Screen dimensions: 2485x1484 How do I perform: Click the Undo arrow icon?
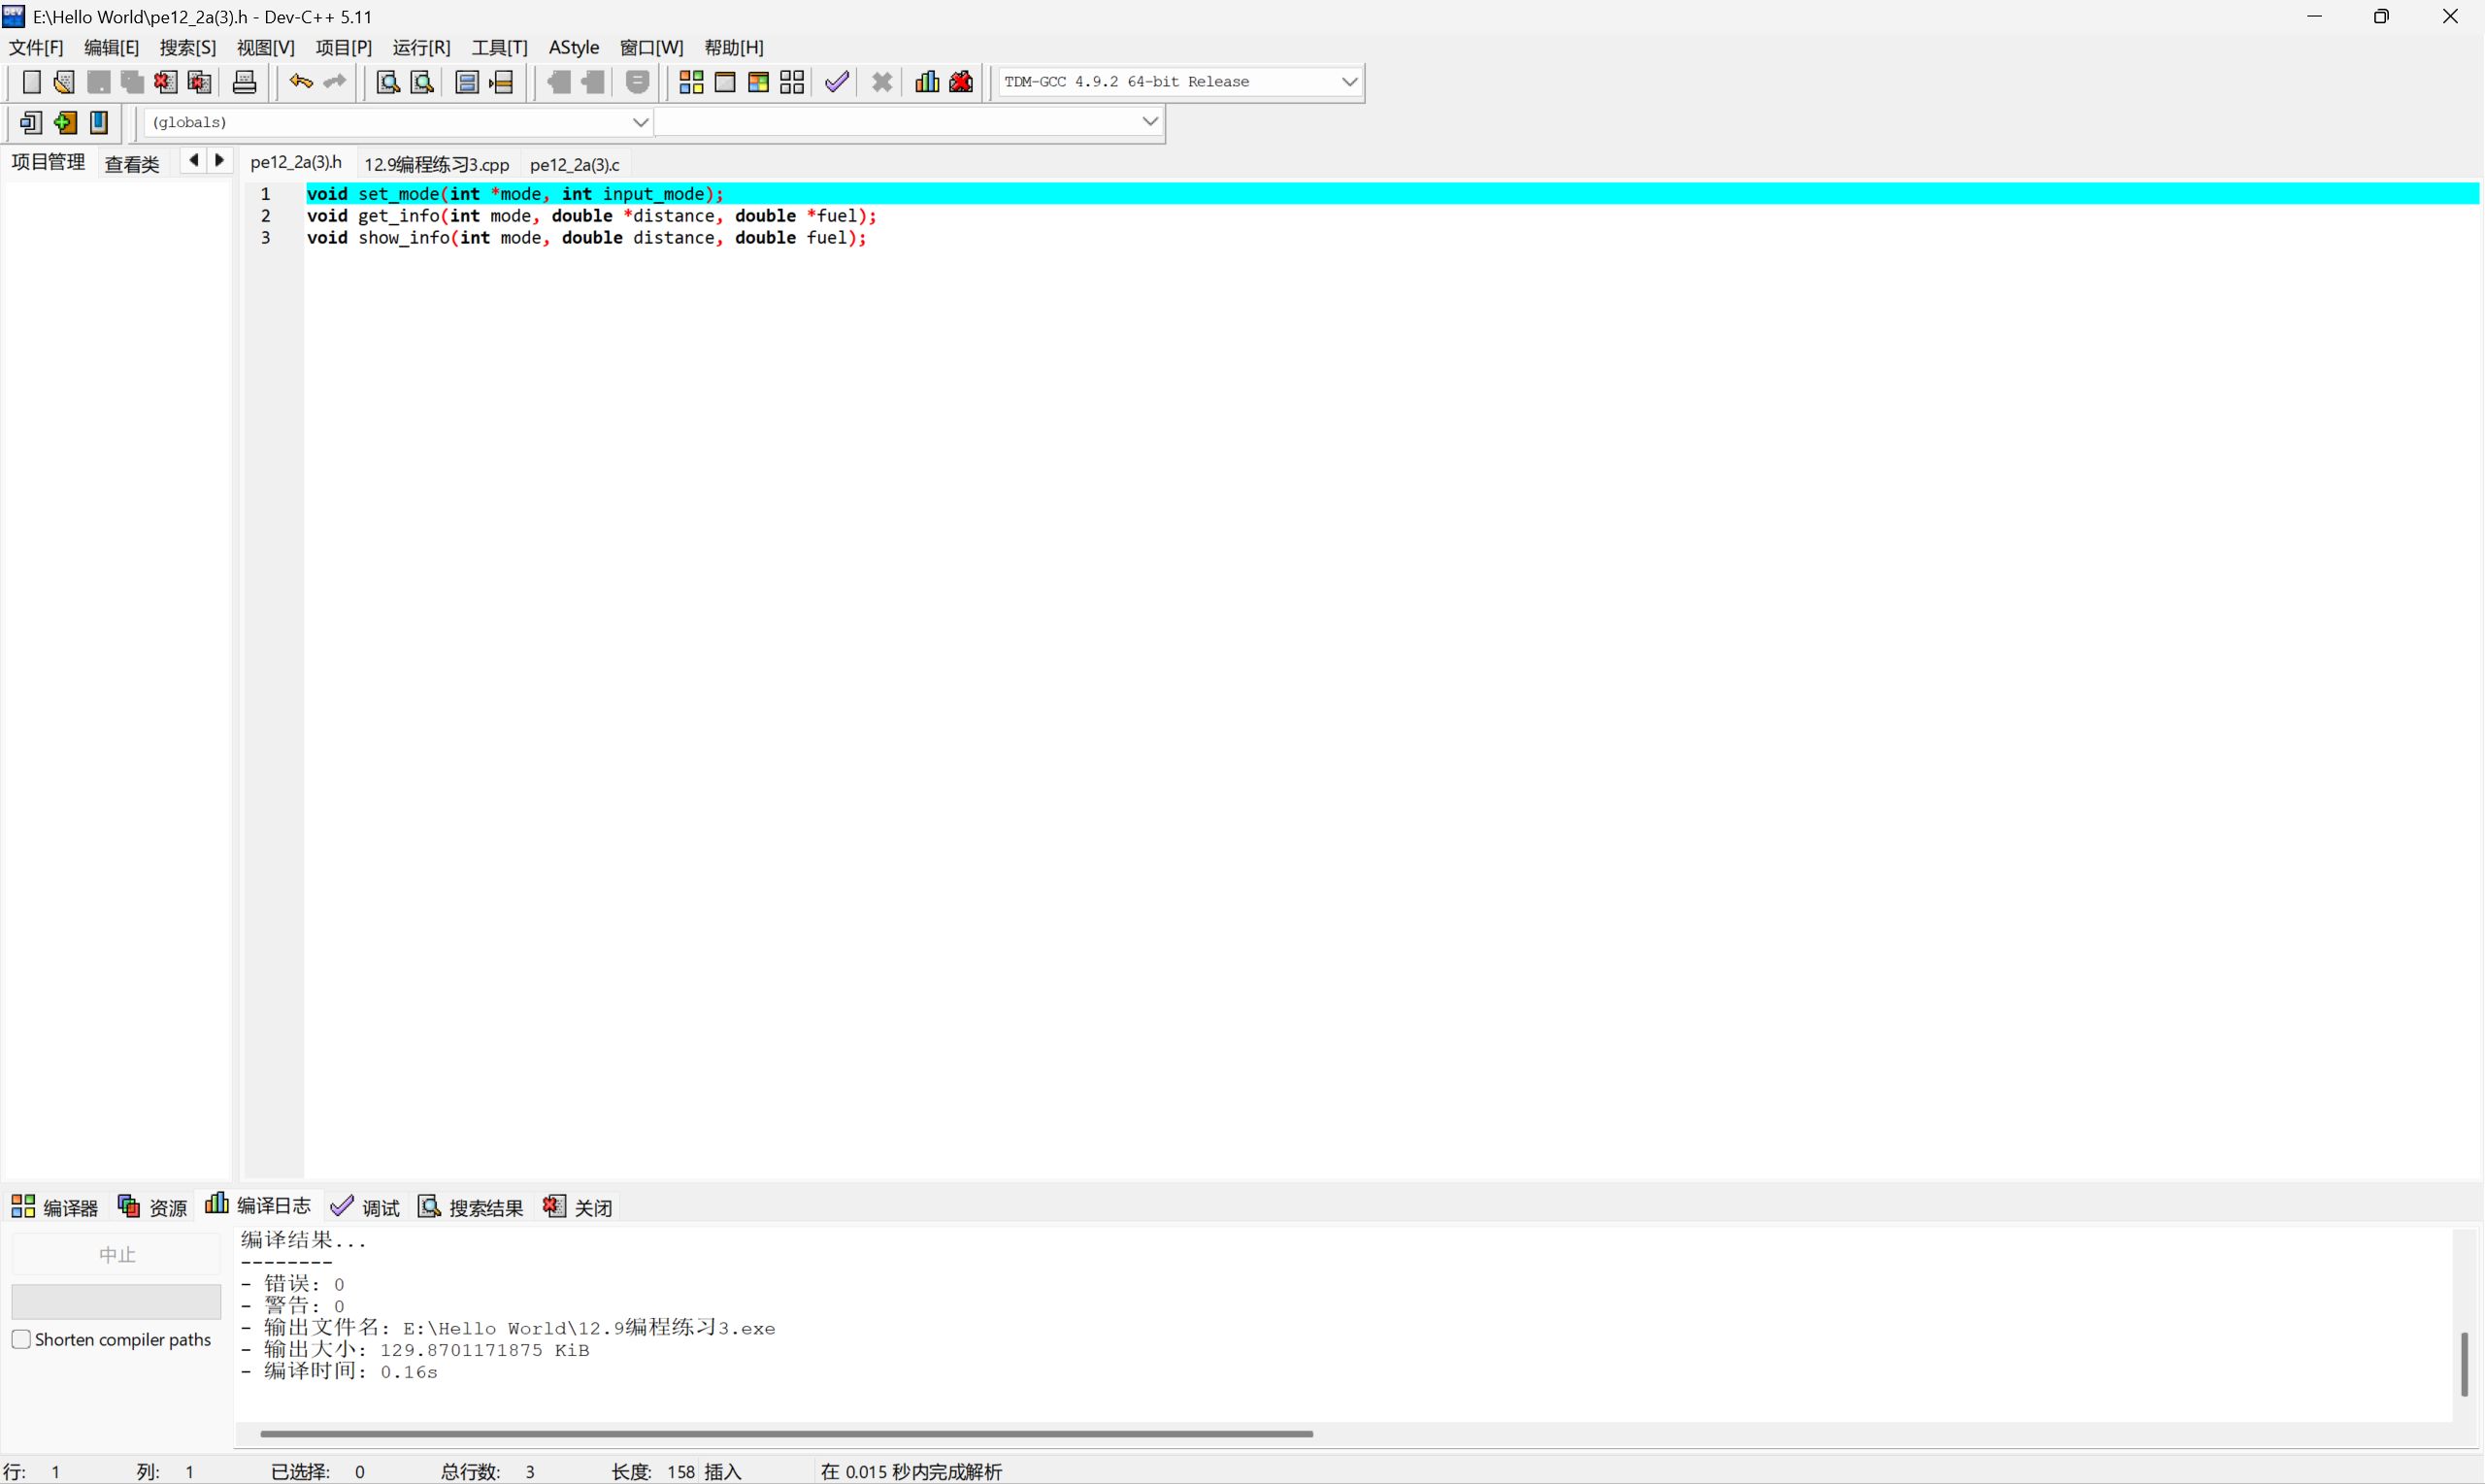click(300, 82)
